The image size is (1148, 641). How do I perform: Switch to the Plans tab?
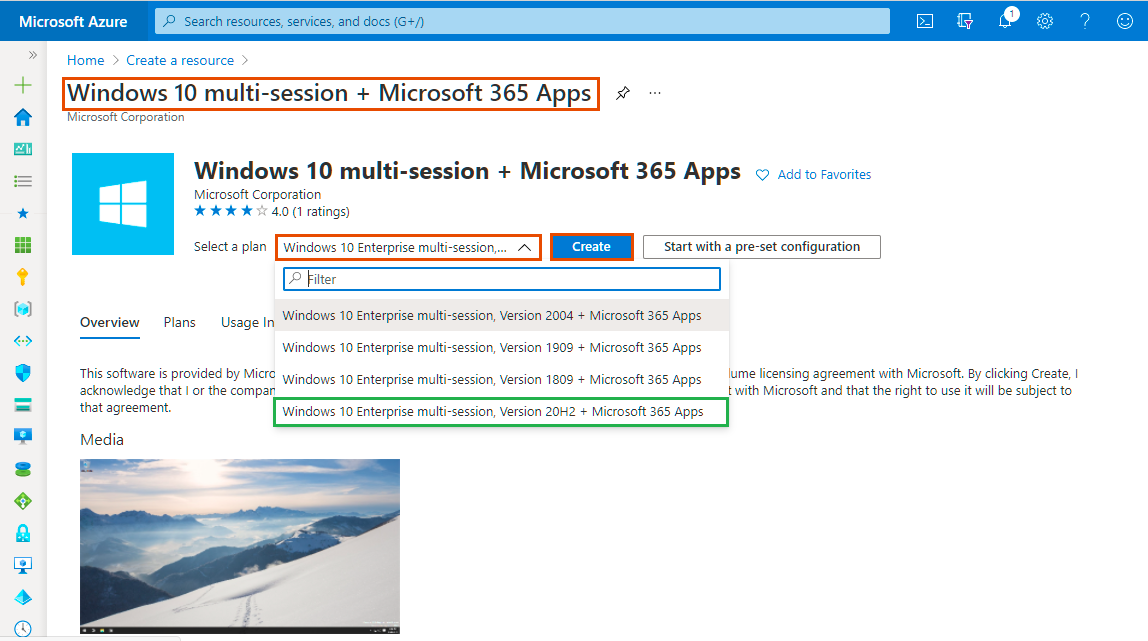(179, 323)
